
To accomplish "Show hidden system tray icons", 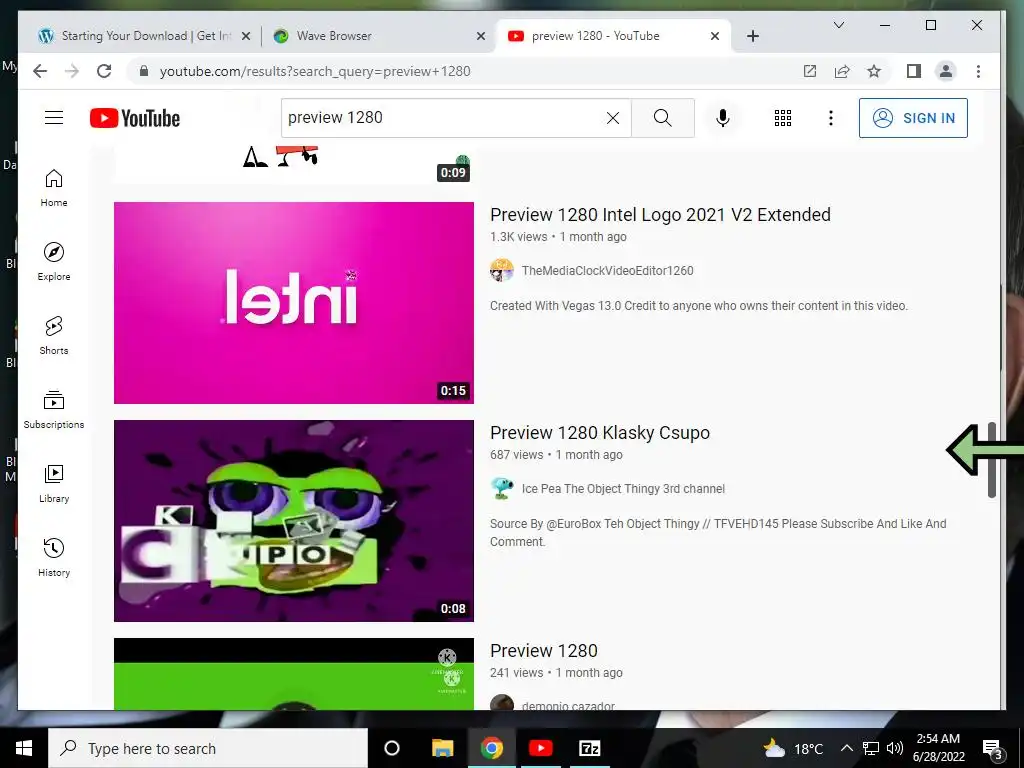I will point(846,748).
